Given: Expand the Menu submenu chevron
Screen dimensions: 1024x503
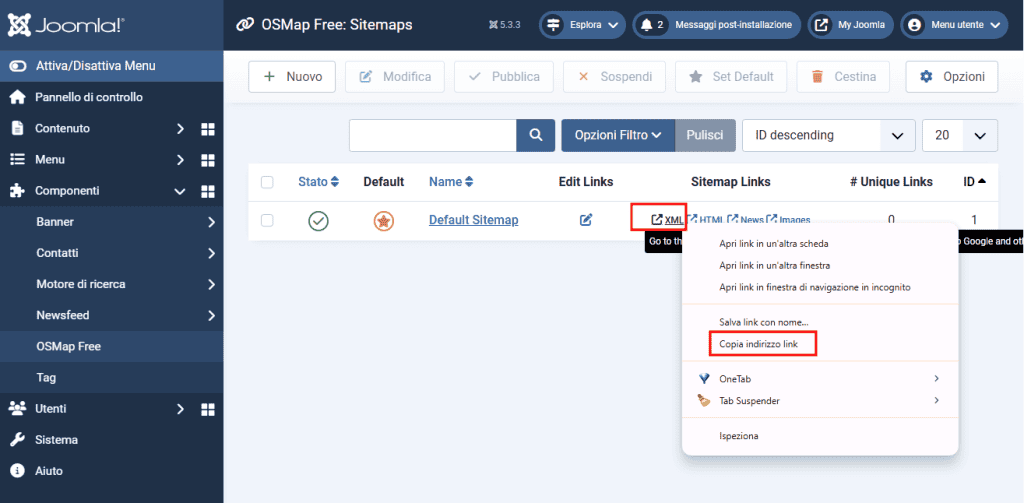Looking at the screenshot, I should click(181, 160).
